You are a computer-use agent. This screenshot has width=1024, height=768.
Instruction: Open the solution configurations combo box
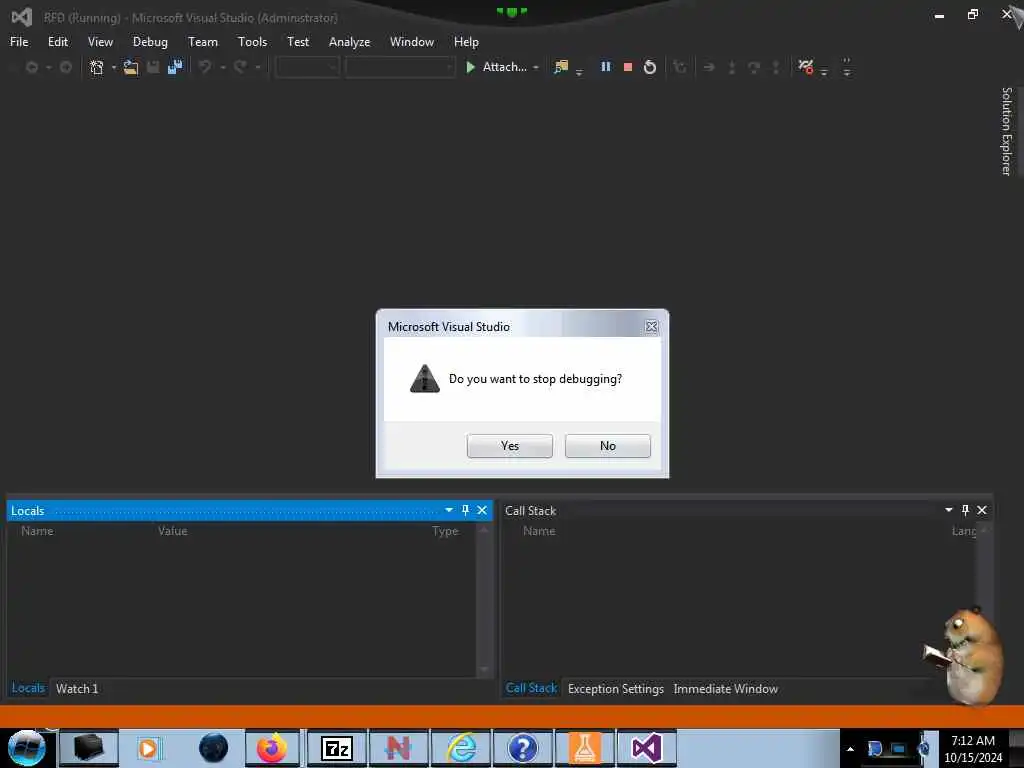[x=307, y=67]
